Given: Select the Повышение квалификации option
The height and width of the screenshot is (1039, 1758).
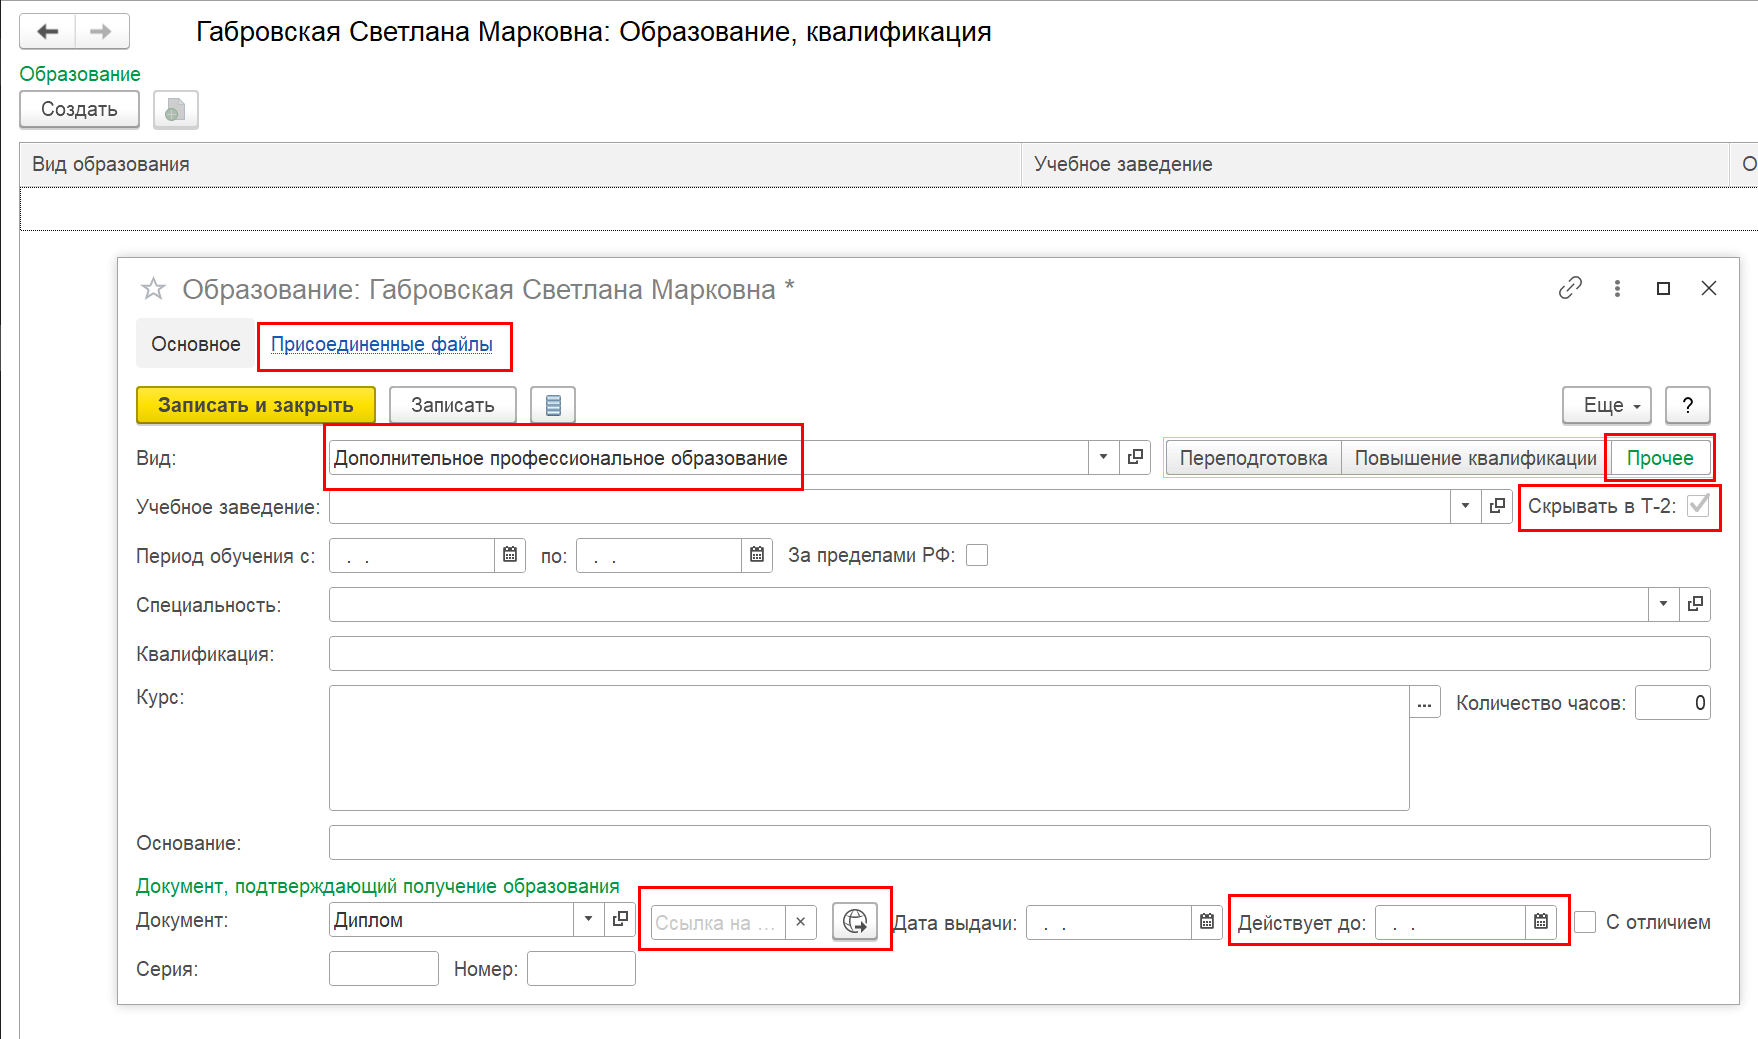Looking at the screenshot, I should click(x=1475, y=458).
